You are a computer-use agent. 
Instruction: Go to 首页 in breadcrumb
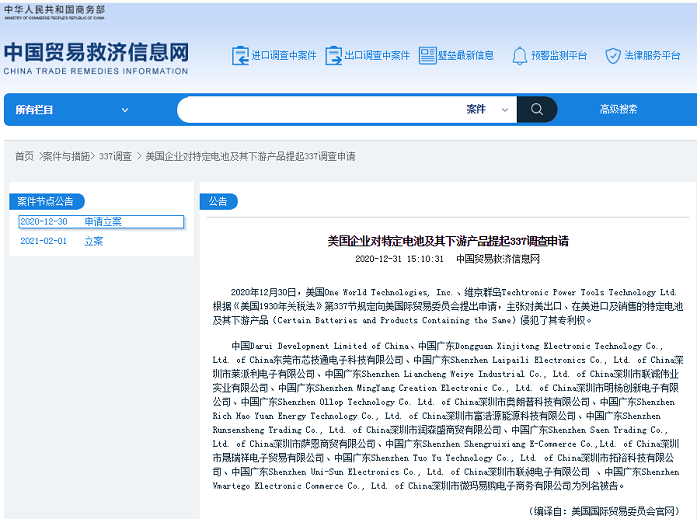24,156
